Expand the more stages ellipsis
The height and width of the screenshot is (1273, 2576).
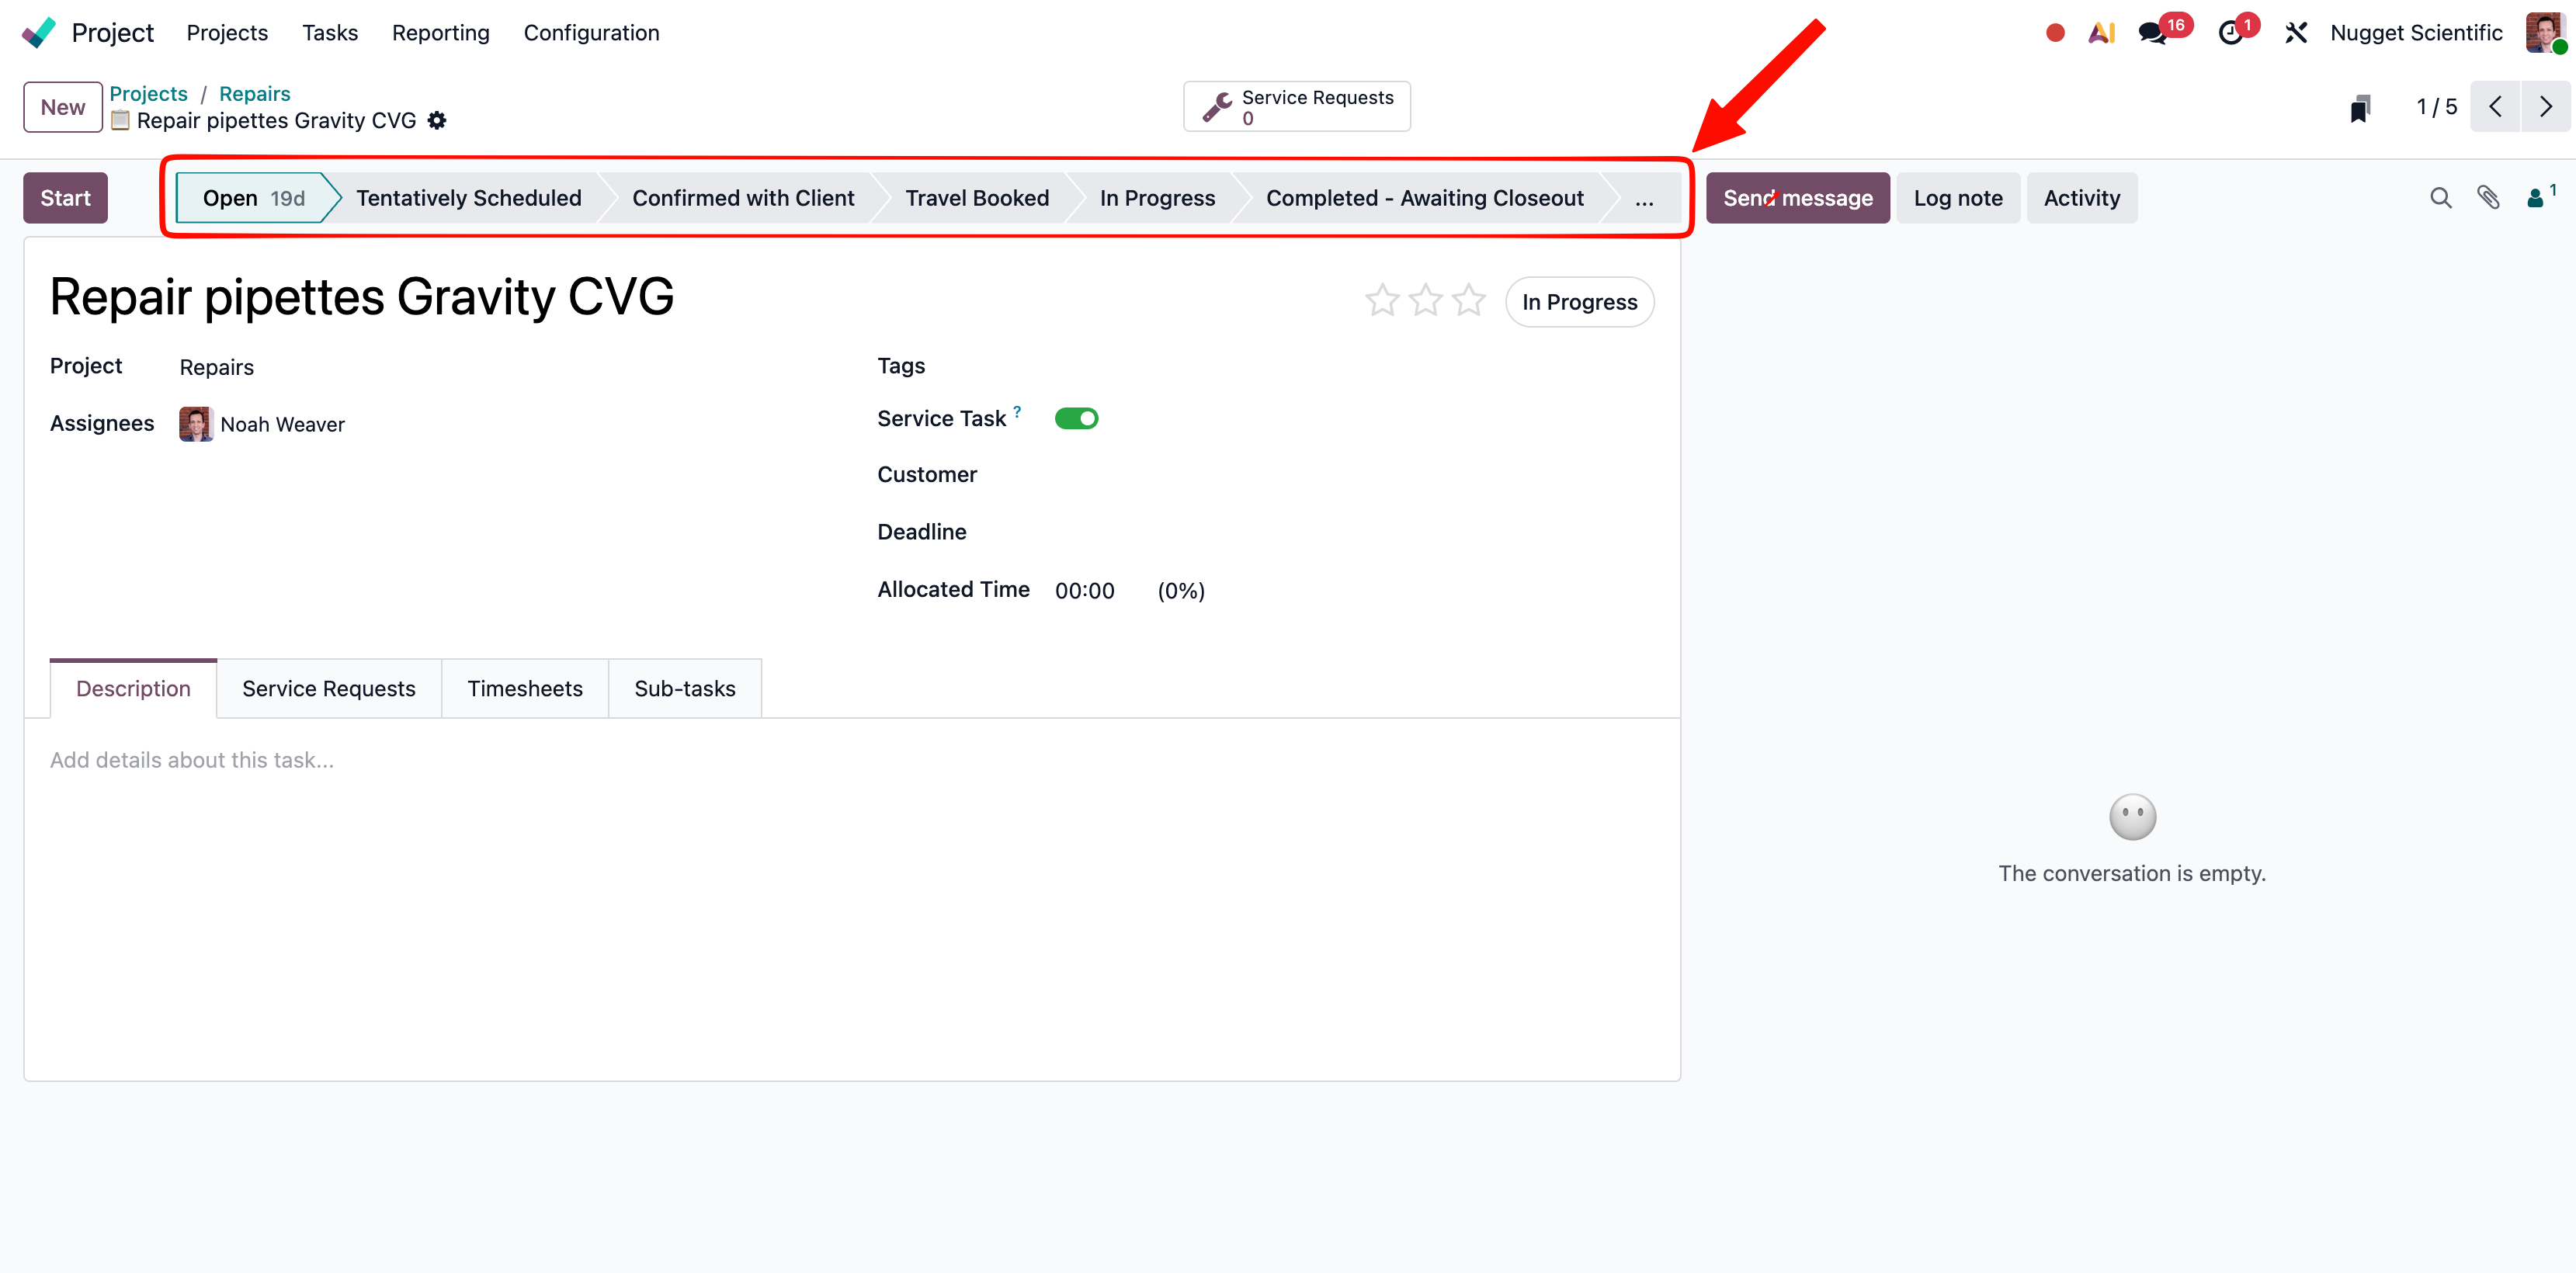(1644, 198)
